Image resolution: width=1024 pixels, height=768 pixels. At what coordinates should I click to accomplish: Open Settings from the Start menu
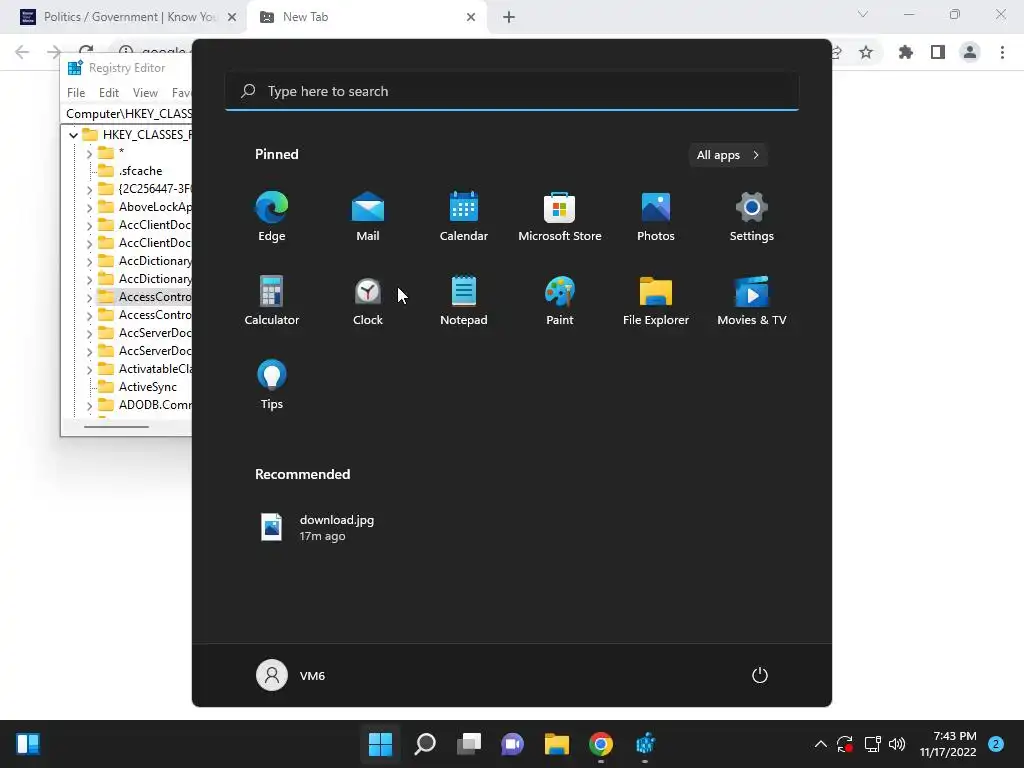click(752, 216)
